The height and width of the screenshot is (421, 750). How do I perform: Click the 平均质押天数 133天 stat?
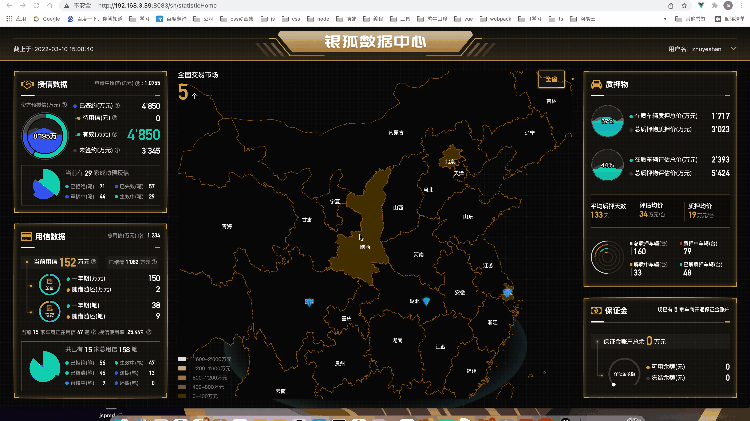coord(608,210)
